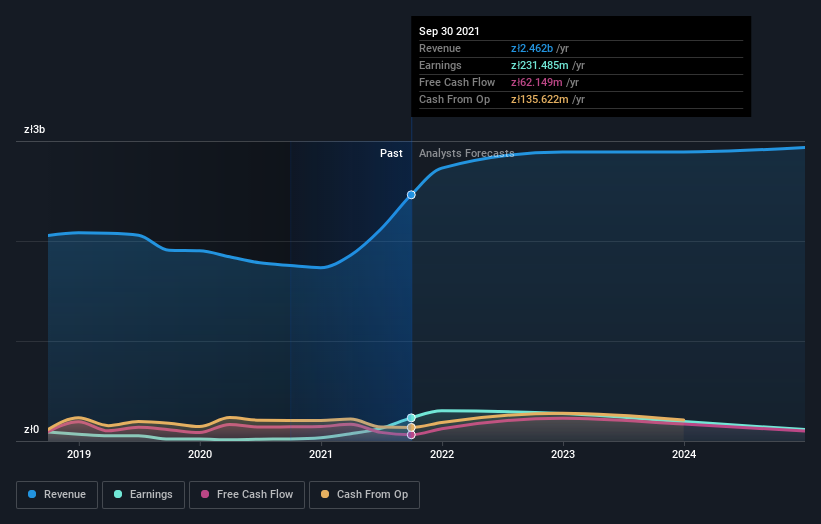This screenshot has width=821, height=524.
Task: Toggle the Free Cash Flow legend button
Action: click(247, 495)
